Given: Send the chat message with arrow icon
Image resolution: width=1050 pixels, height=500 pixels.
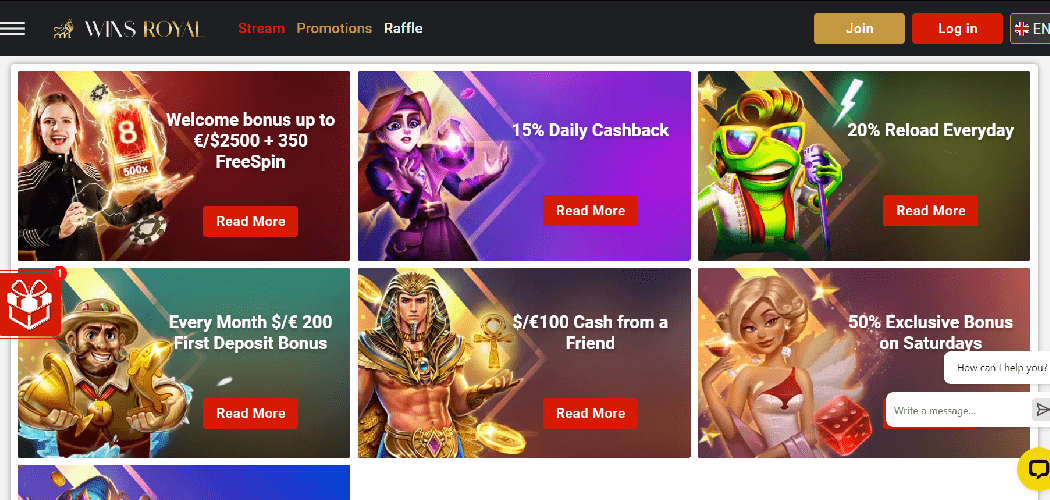Looking at the screenshot, I should click(1041, 410).
